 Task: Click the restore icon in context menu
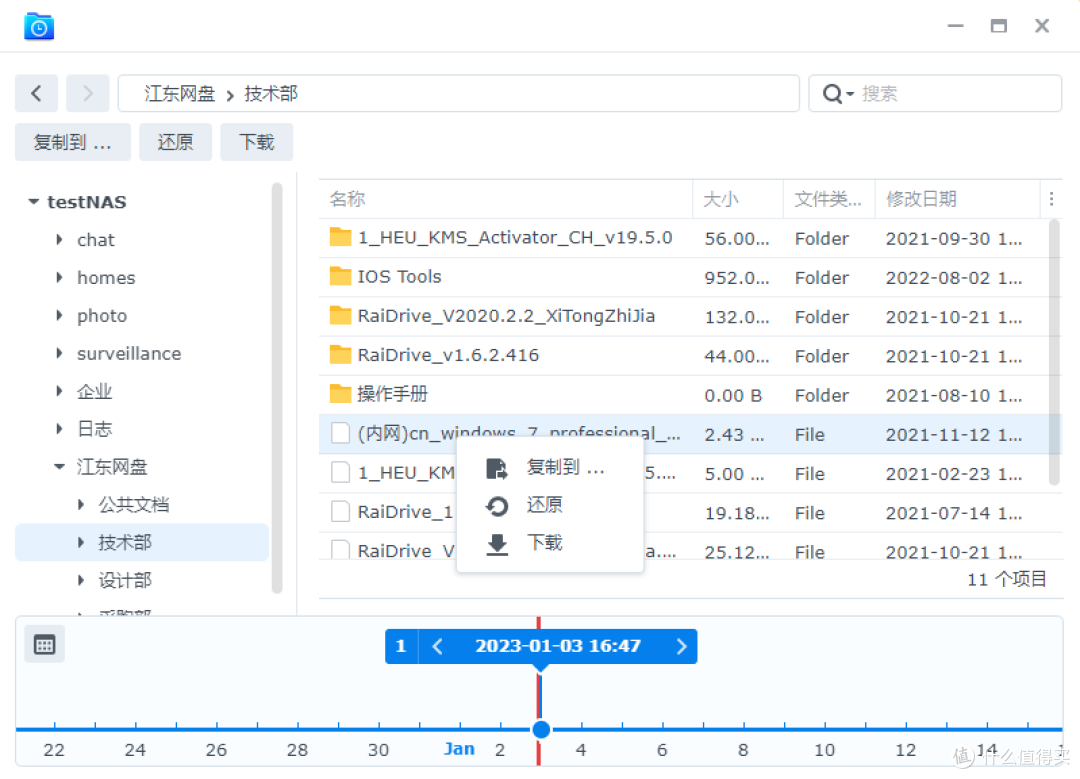point(497,506)
